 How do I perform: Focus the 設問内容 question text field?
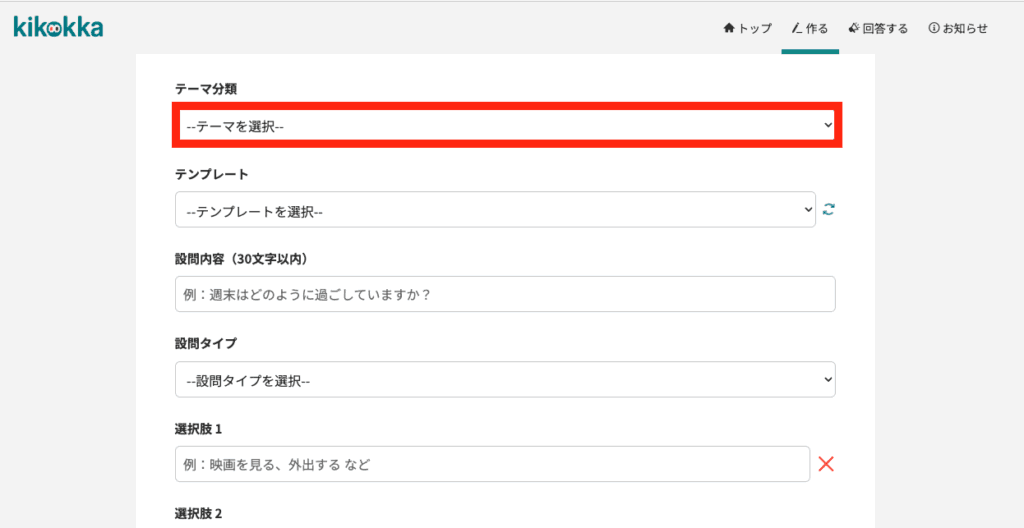click(x=505, y=294)
